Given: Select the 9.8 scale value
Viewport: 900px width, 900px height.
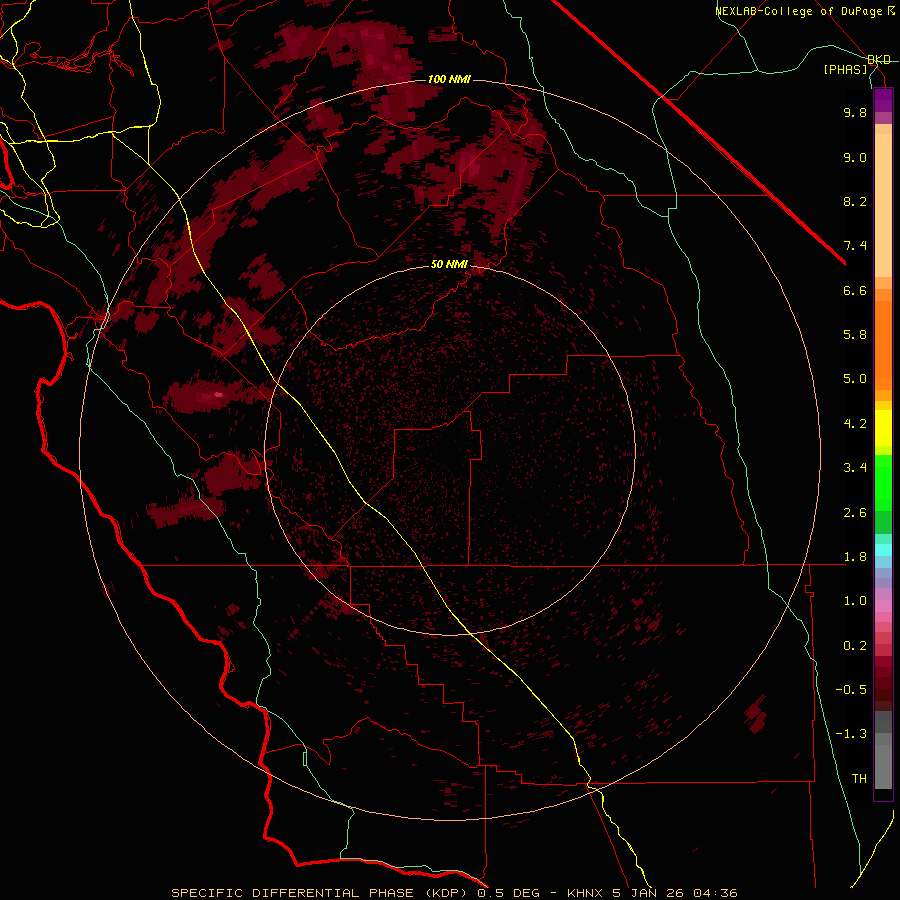Looking at the screenshot, I should (855, 112).
